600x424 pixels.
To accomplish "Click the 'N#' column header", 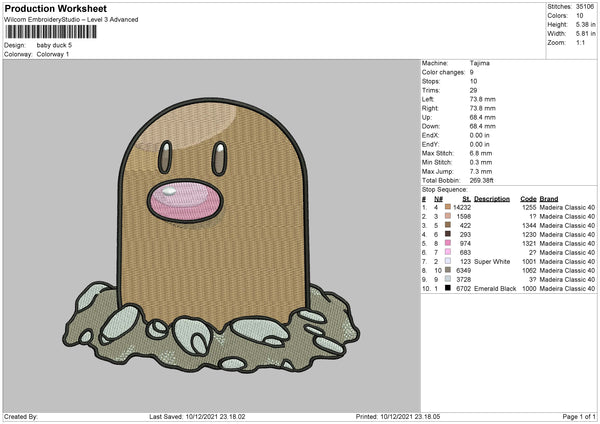I will coord(438,199).
